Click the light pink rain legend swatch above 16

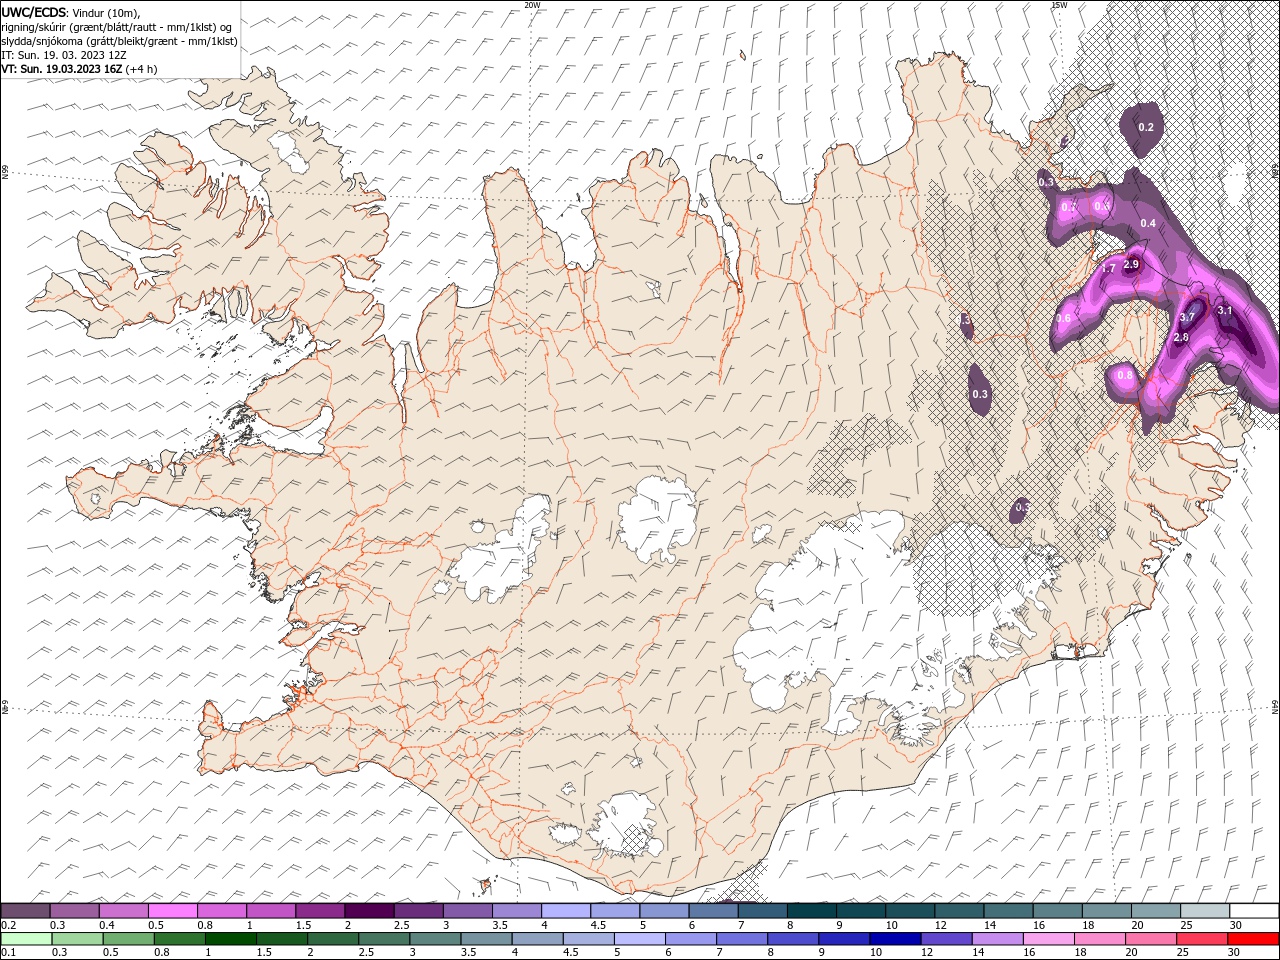click(1049, 939)
